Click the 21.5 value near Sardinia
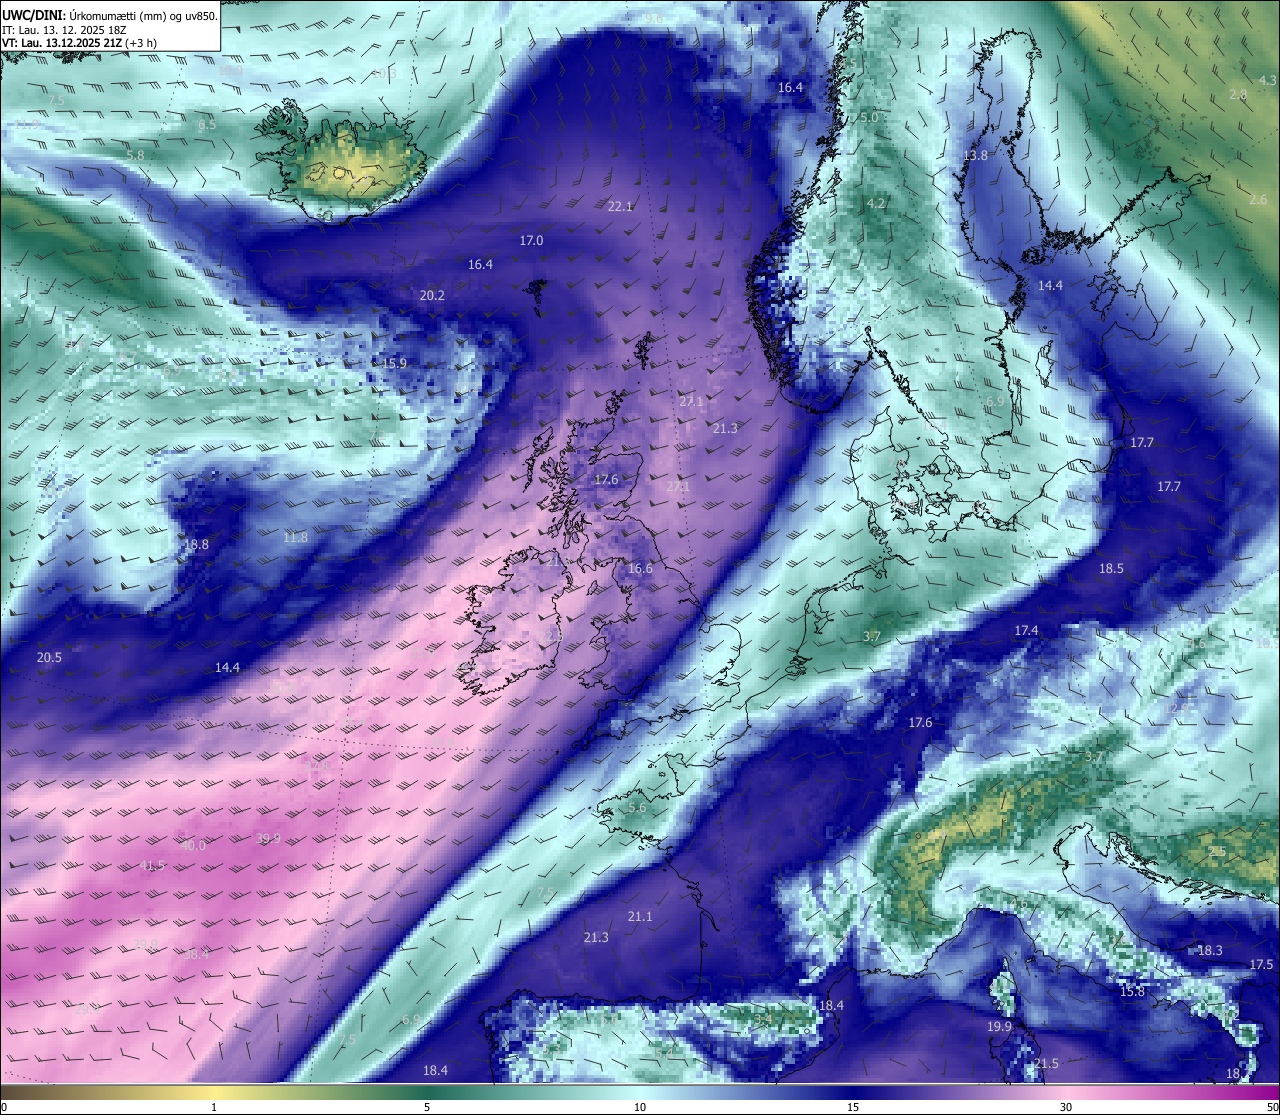1280x1115 pixels. click(1046, 1064)
